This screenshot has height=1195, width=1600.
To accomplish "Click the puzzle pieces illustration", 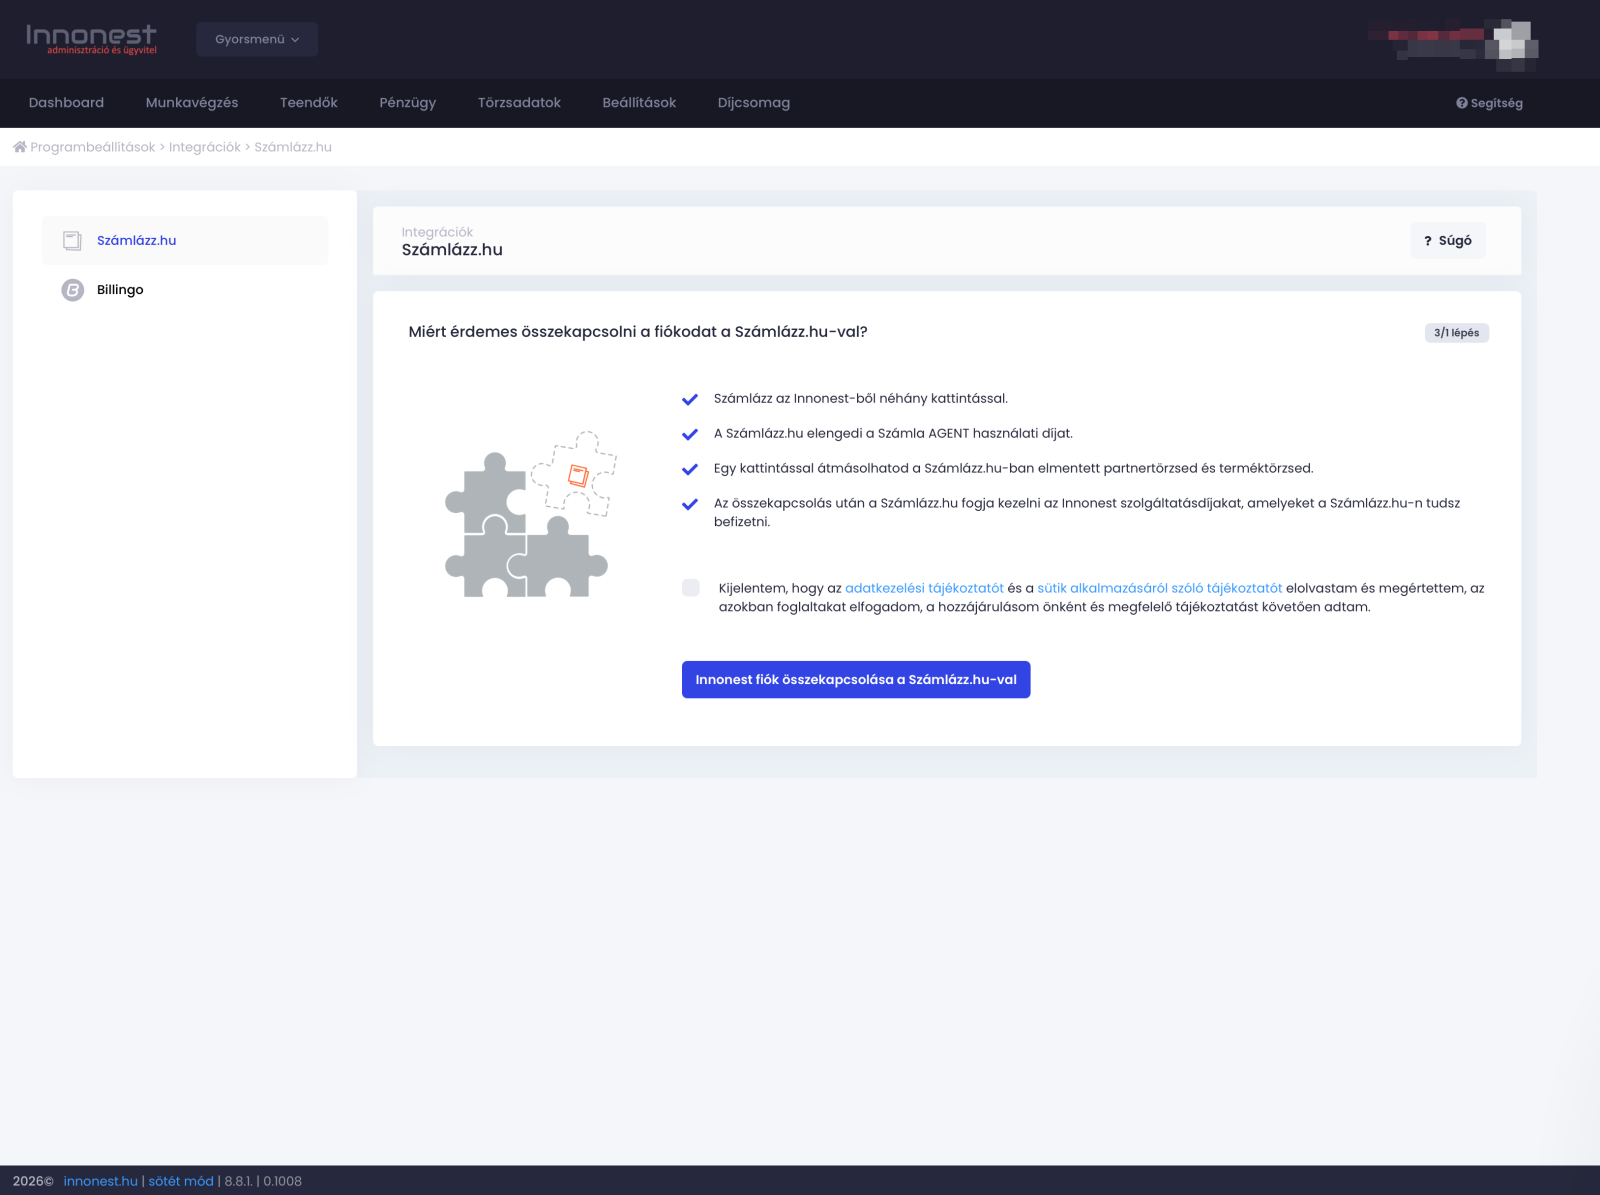I will [x=529, y=515].
